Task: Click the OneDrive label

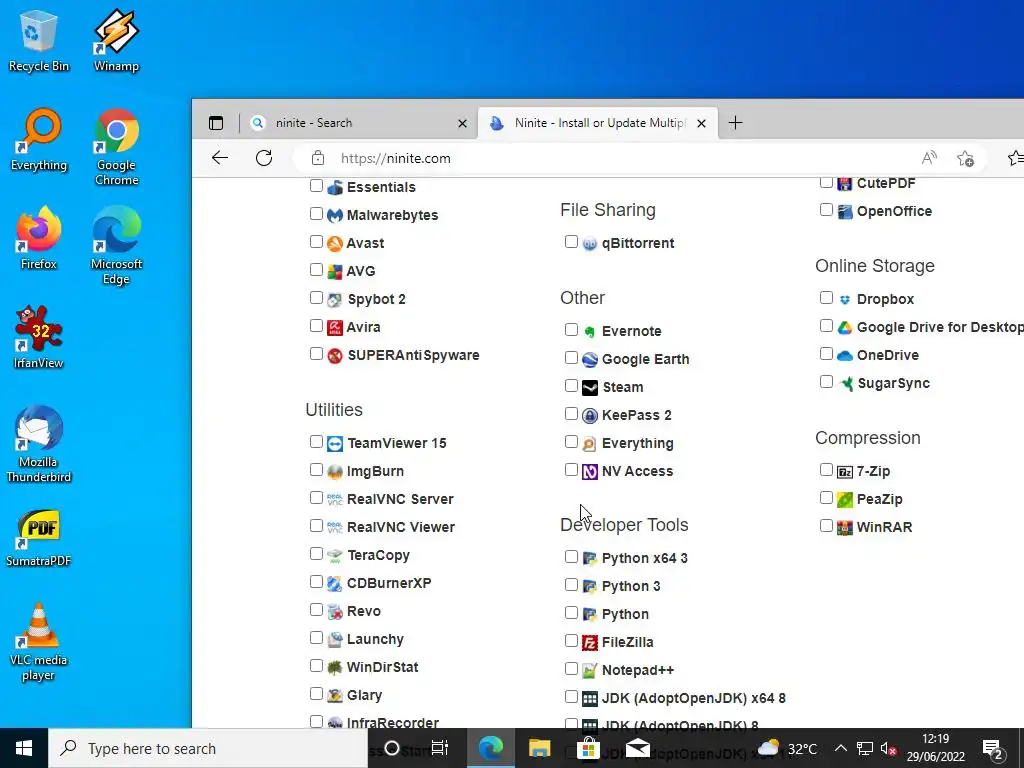Action: pos(888,355)
